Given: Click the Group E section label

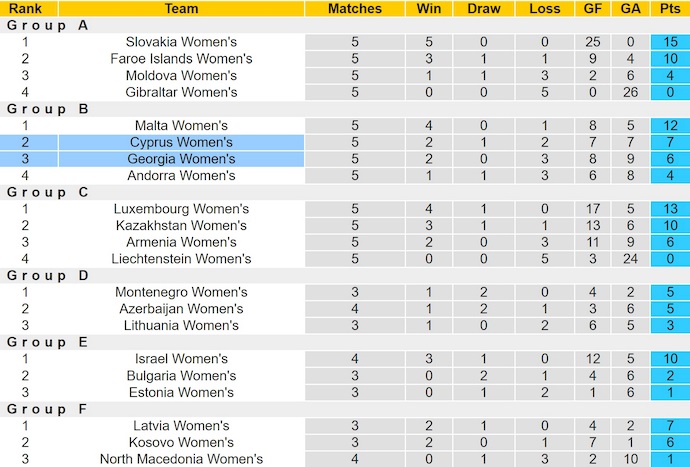Looking at the screenshot, I should click(x=48, y=342).
